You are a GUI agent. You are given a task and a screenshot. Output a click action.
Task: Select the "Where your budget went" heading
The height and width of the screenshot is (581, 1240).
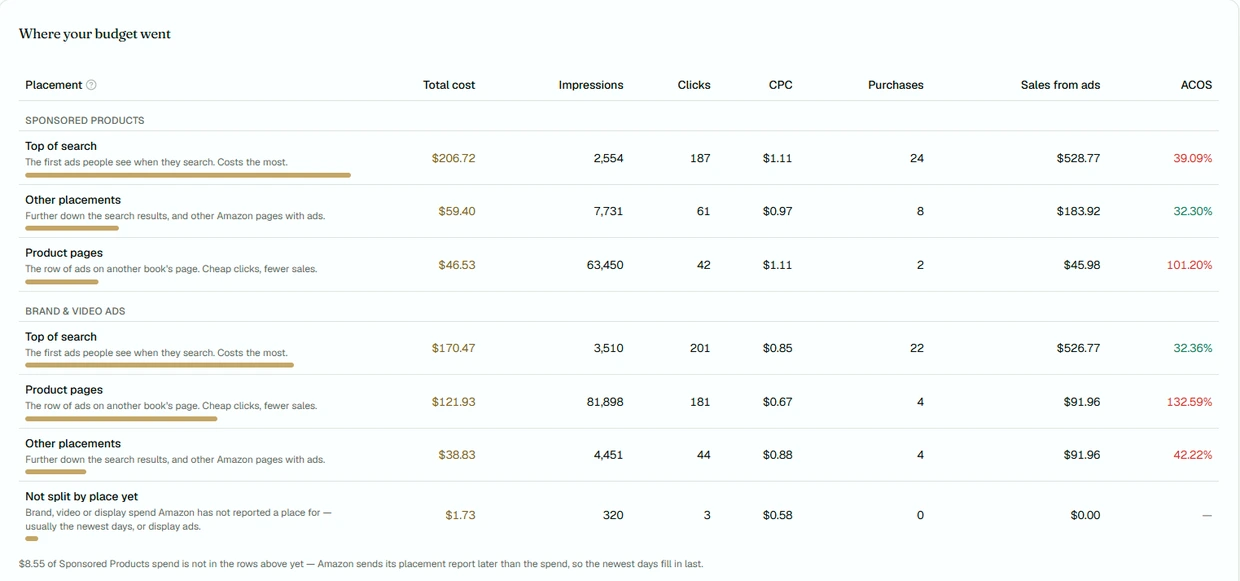pos(95,34)
